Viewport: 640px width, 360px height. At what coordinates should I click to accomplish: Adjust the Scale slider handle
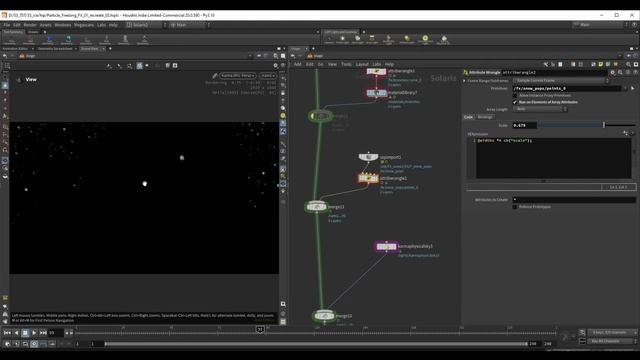(604, 125)
